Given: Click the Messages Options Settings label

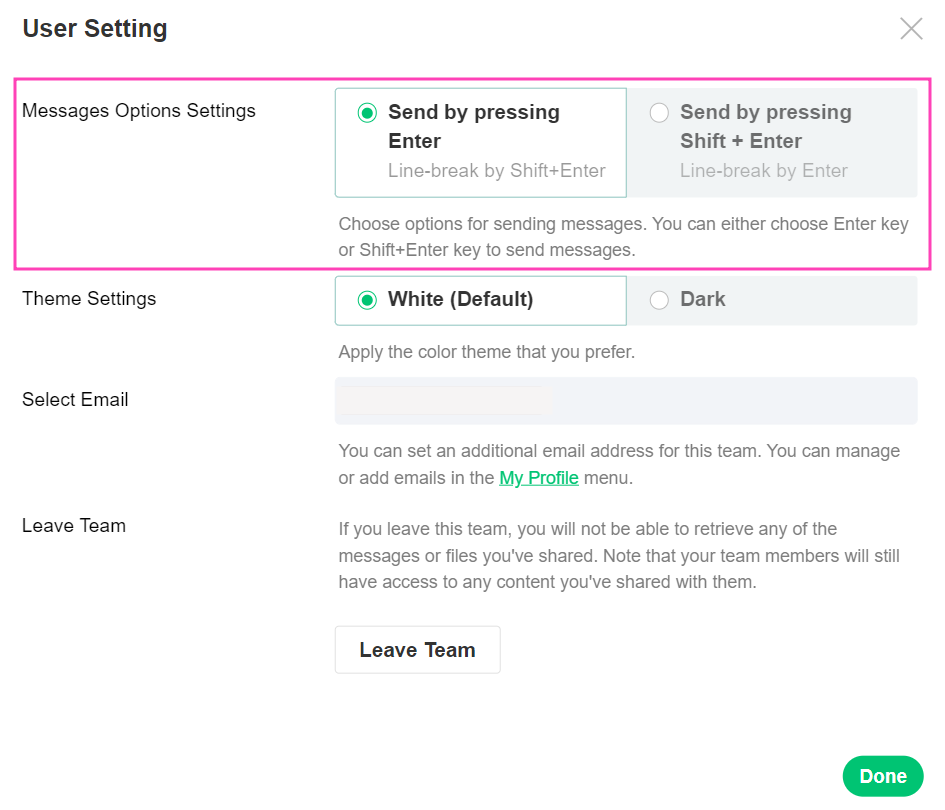Looking at the screenshot, I should pyautogui.click(x=138, y=110).
